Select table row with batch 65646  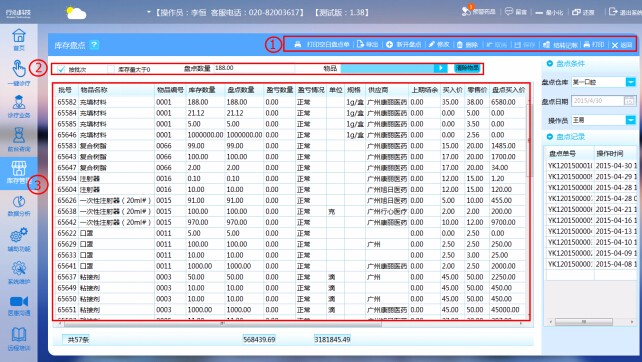point(290,135)
